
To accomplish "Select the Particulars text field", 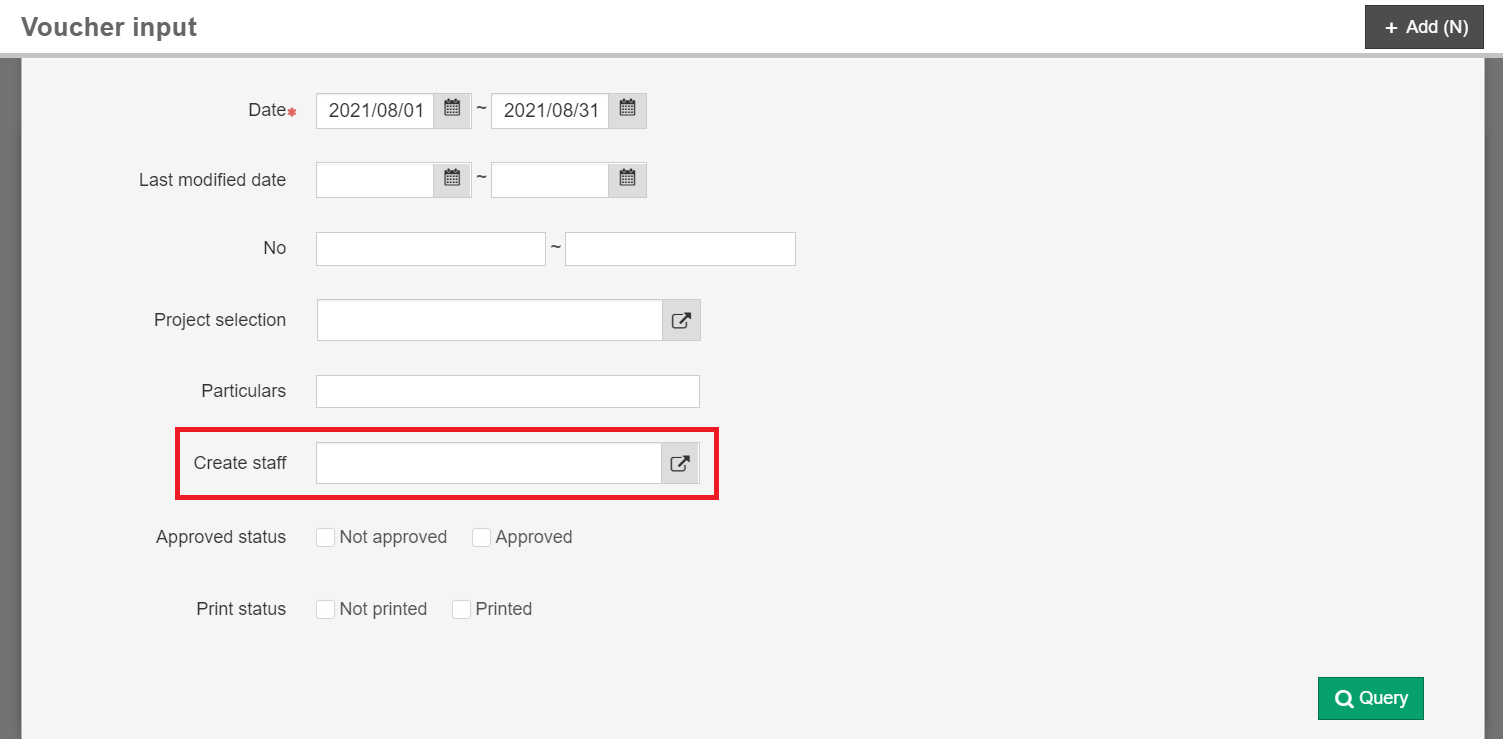I will 507,392.
